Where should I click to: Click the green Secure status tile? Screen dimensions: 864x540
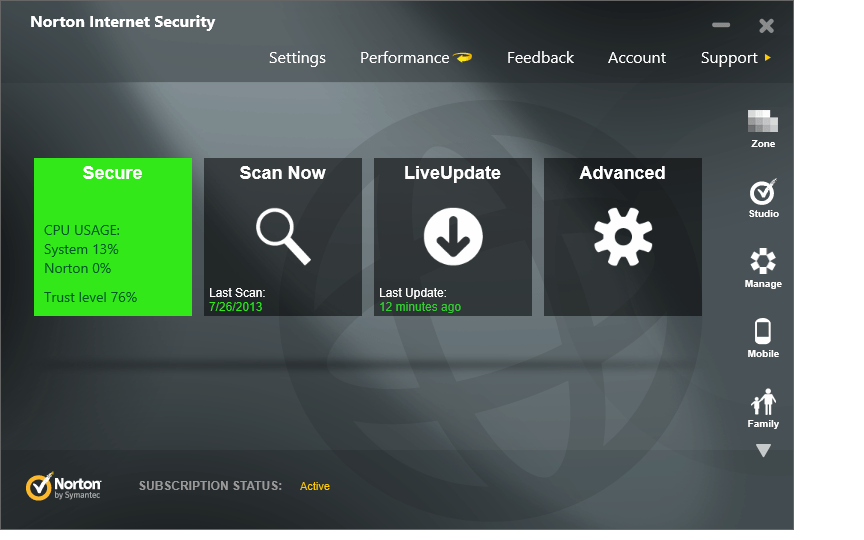(113, 236)
